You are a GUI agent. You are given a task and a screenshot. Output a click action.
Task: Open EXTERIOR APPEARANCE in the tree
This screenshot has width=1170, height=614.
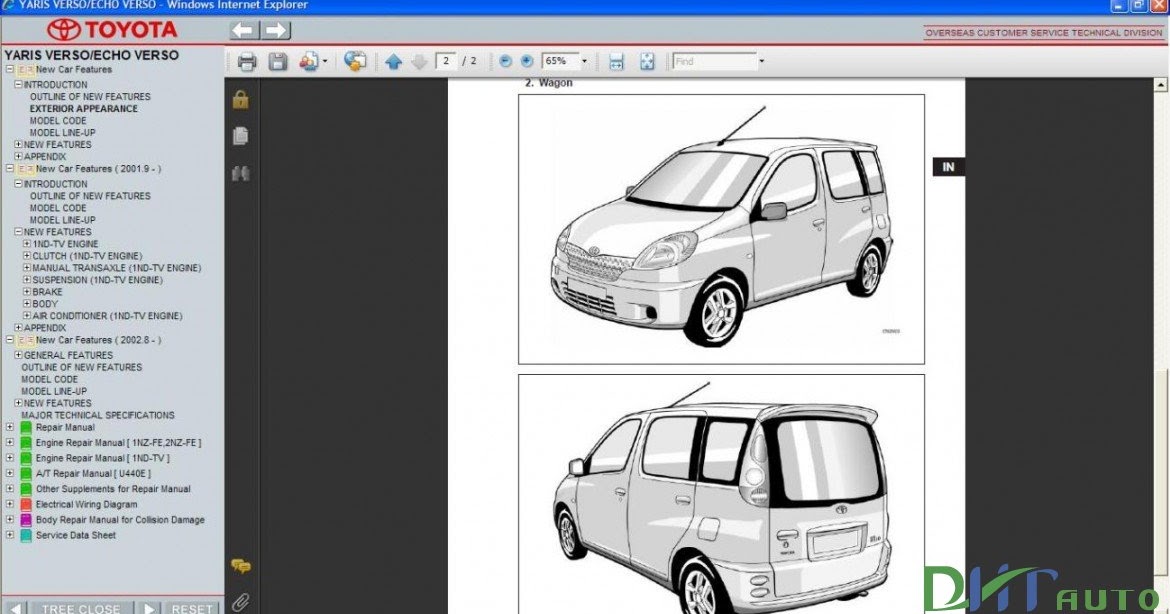click(84, 109)
